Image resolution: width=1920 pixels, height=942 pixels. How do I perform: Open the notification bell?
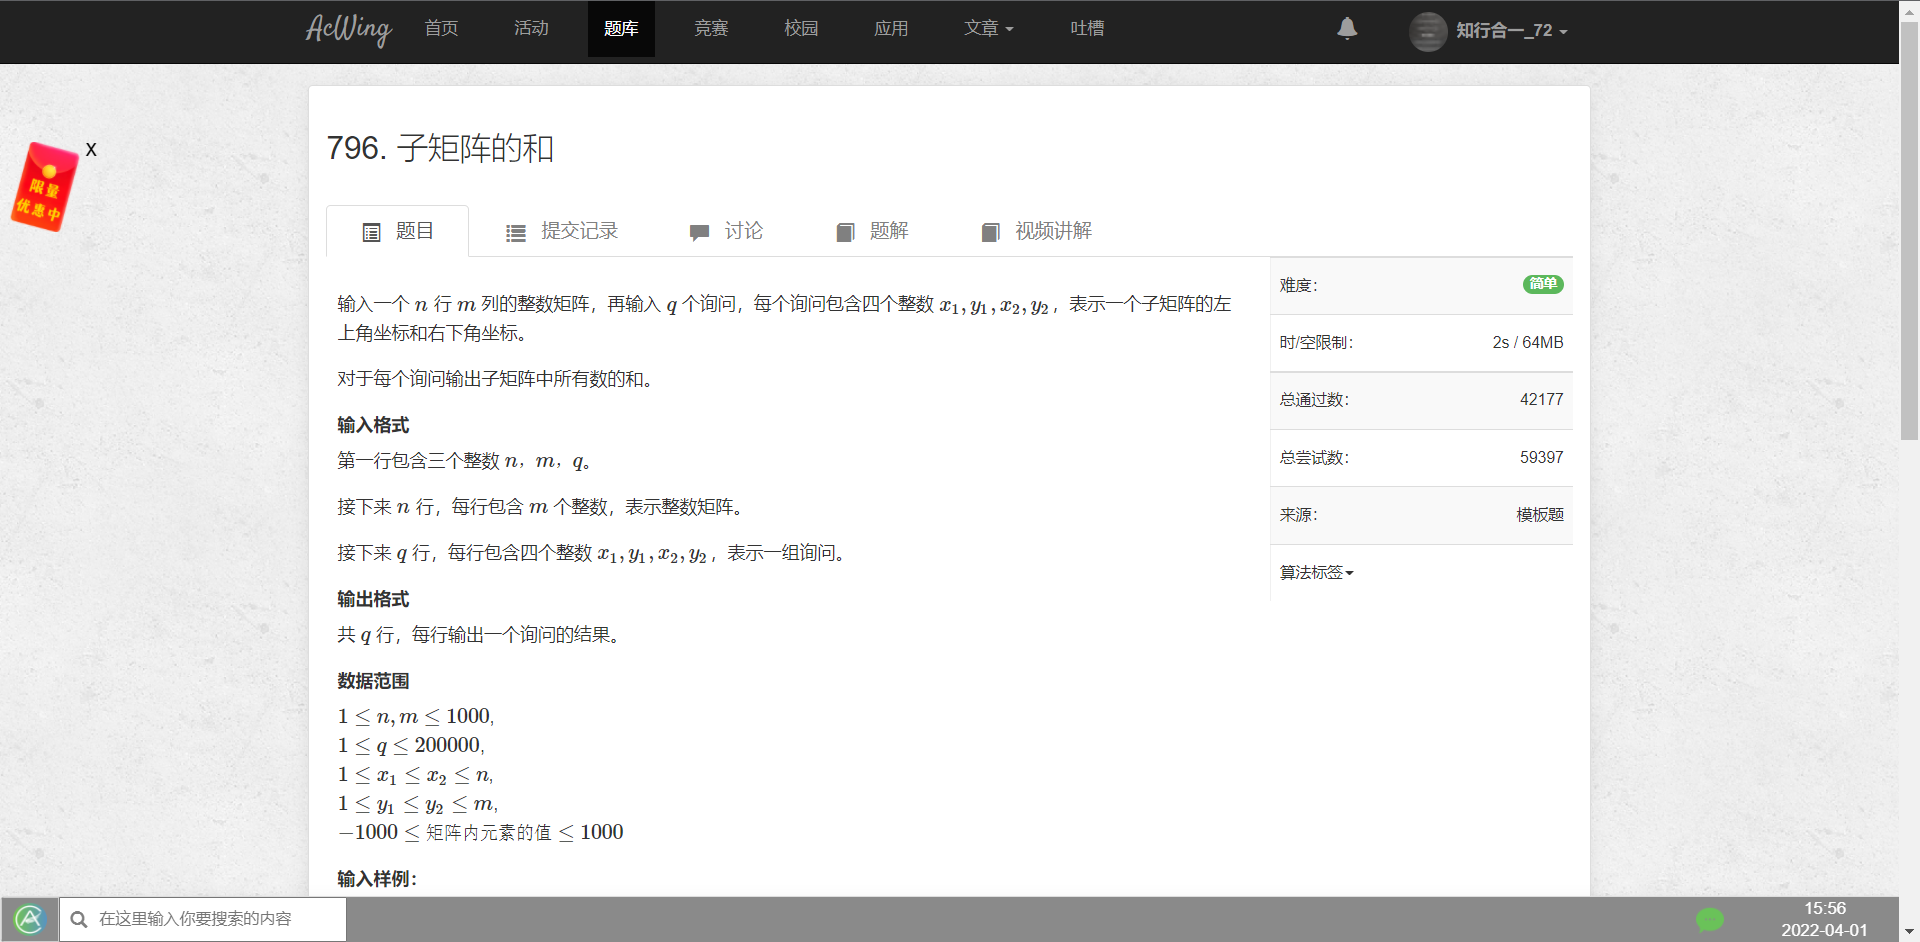[1347, 29]
